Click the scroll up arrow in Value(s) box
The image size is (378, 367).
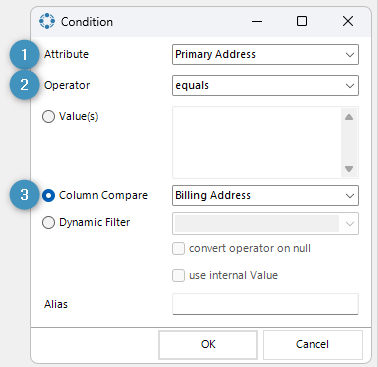[349, 117]
